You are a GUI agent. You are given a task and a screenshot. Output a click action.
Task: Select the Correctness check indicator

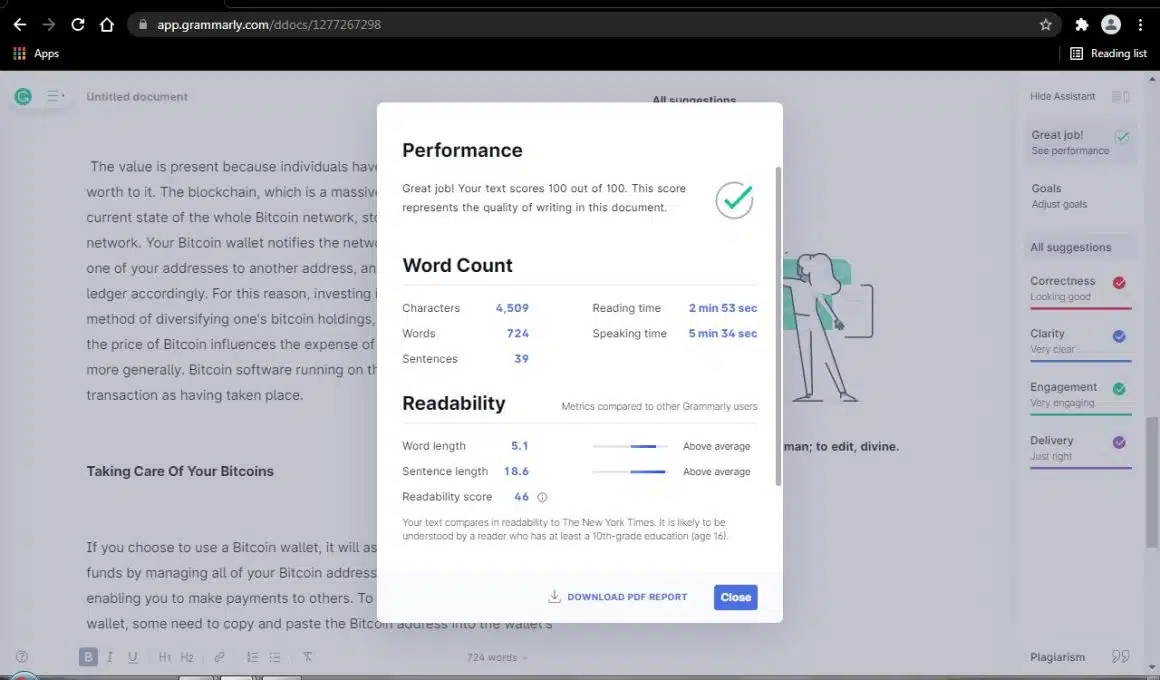(x=1119, y=283)
